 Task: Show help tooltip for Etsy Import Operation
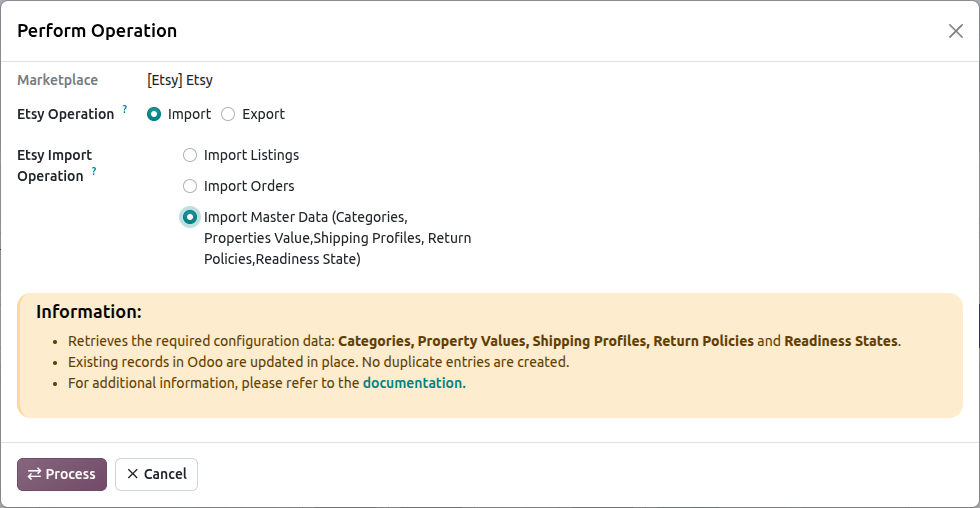pos(94,171)
